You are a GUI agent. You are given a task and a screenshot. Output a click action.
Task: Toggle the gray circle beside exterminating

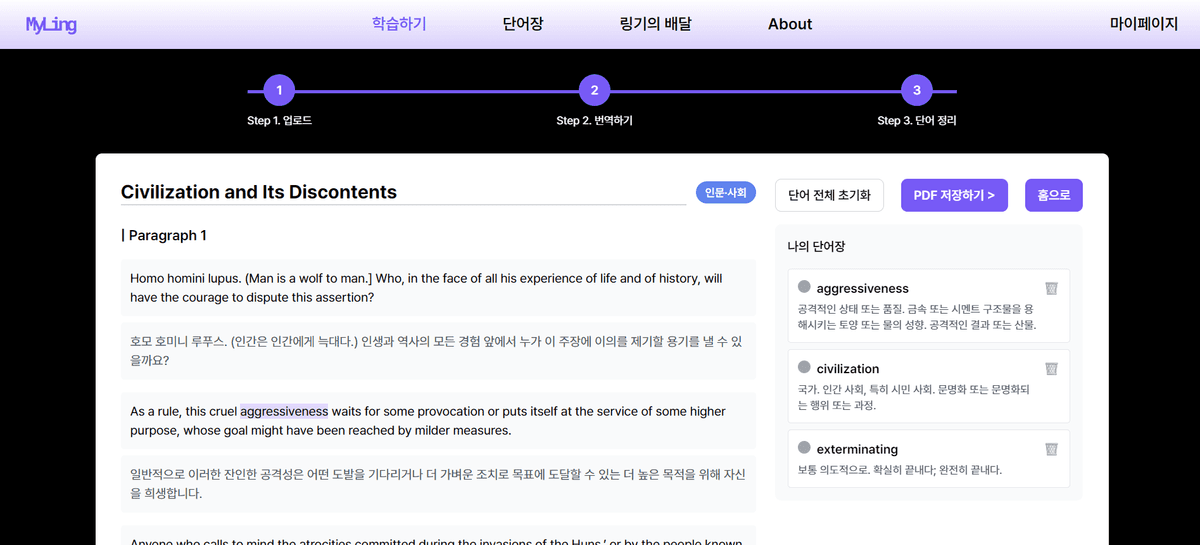804,449
